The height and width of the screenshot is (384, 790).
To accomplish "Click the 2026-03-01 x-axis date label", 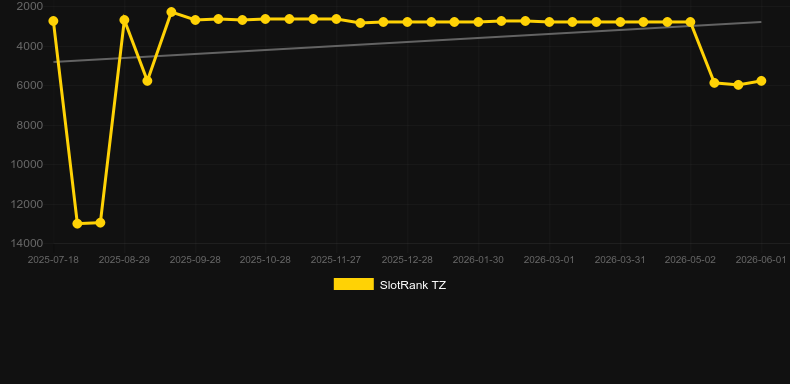I will [549, 260].
